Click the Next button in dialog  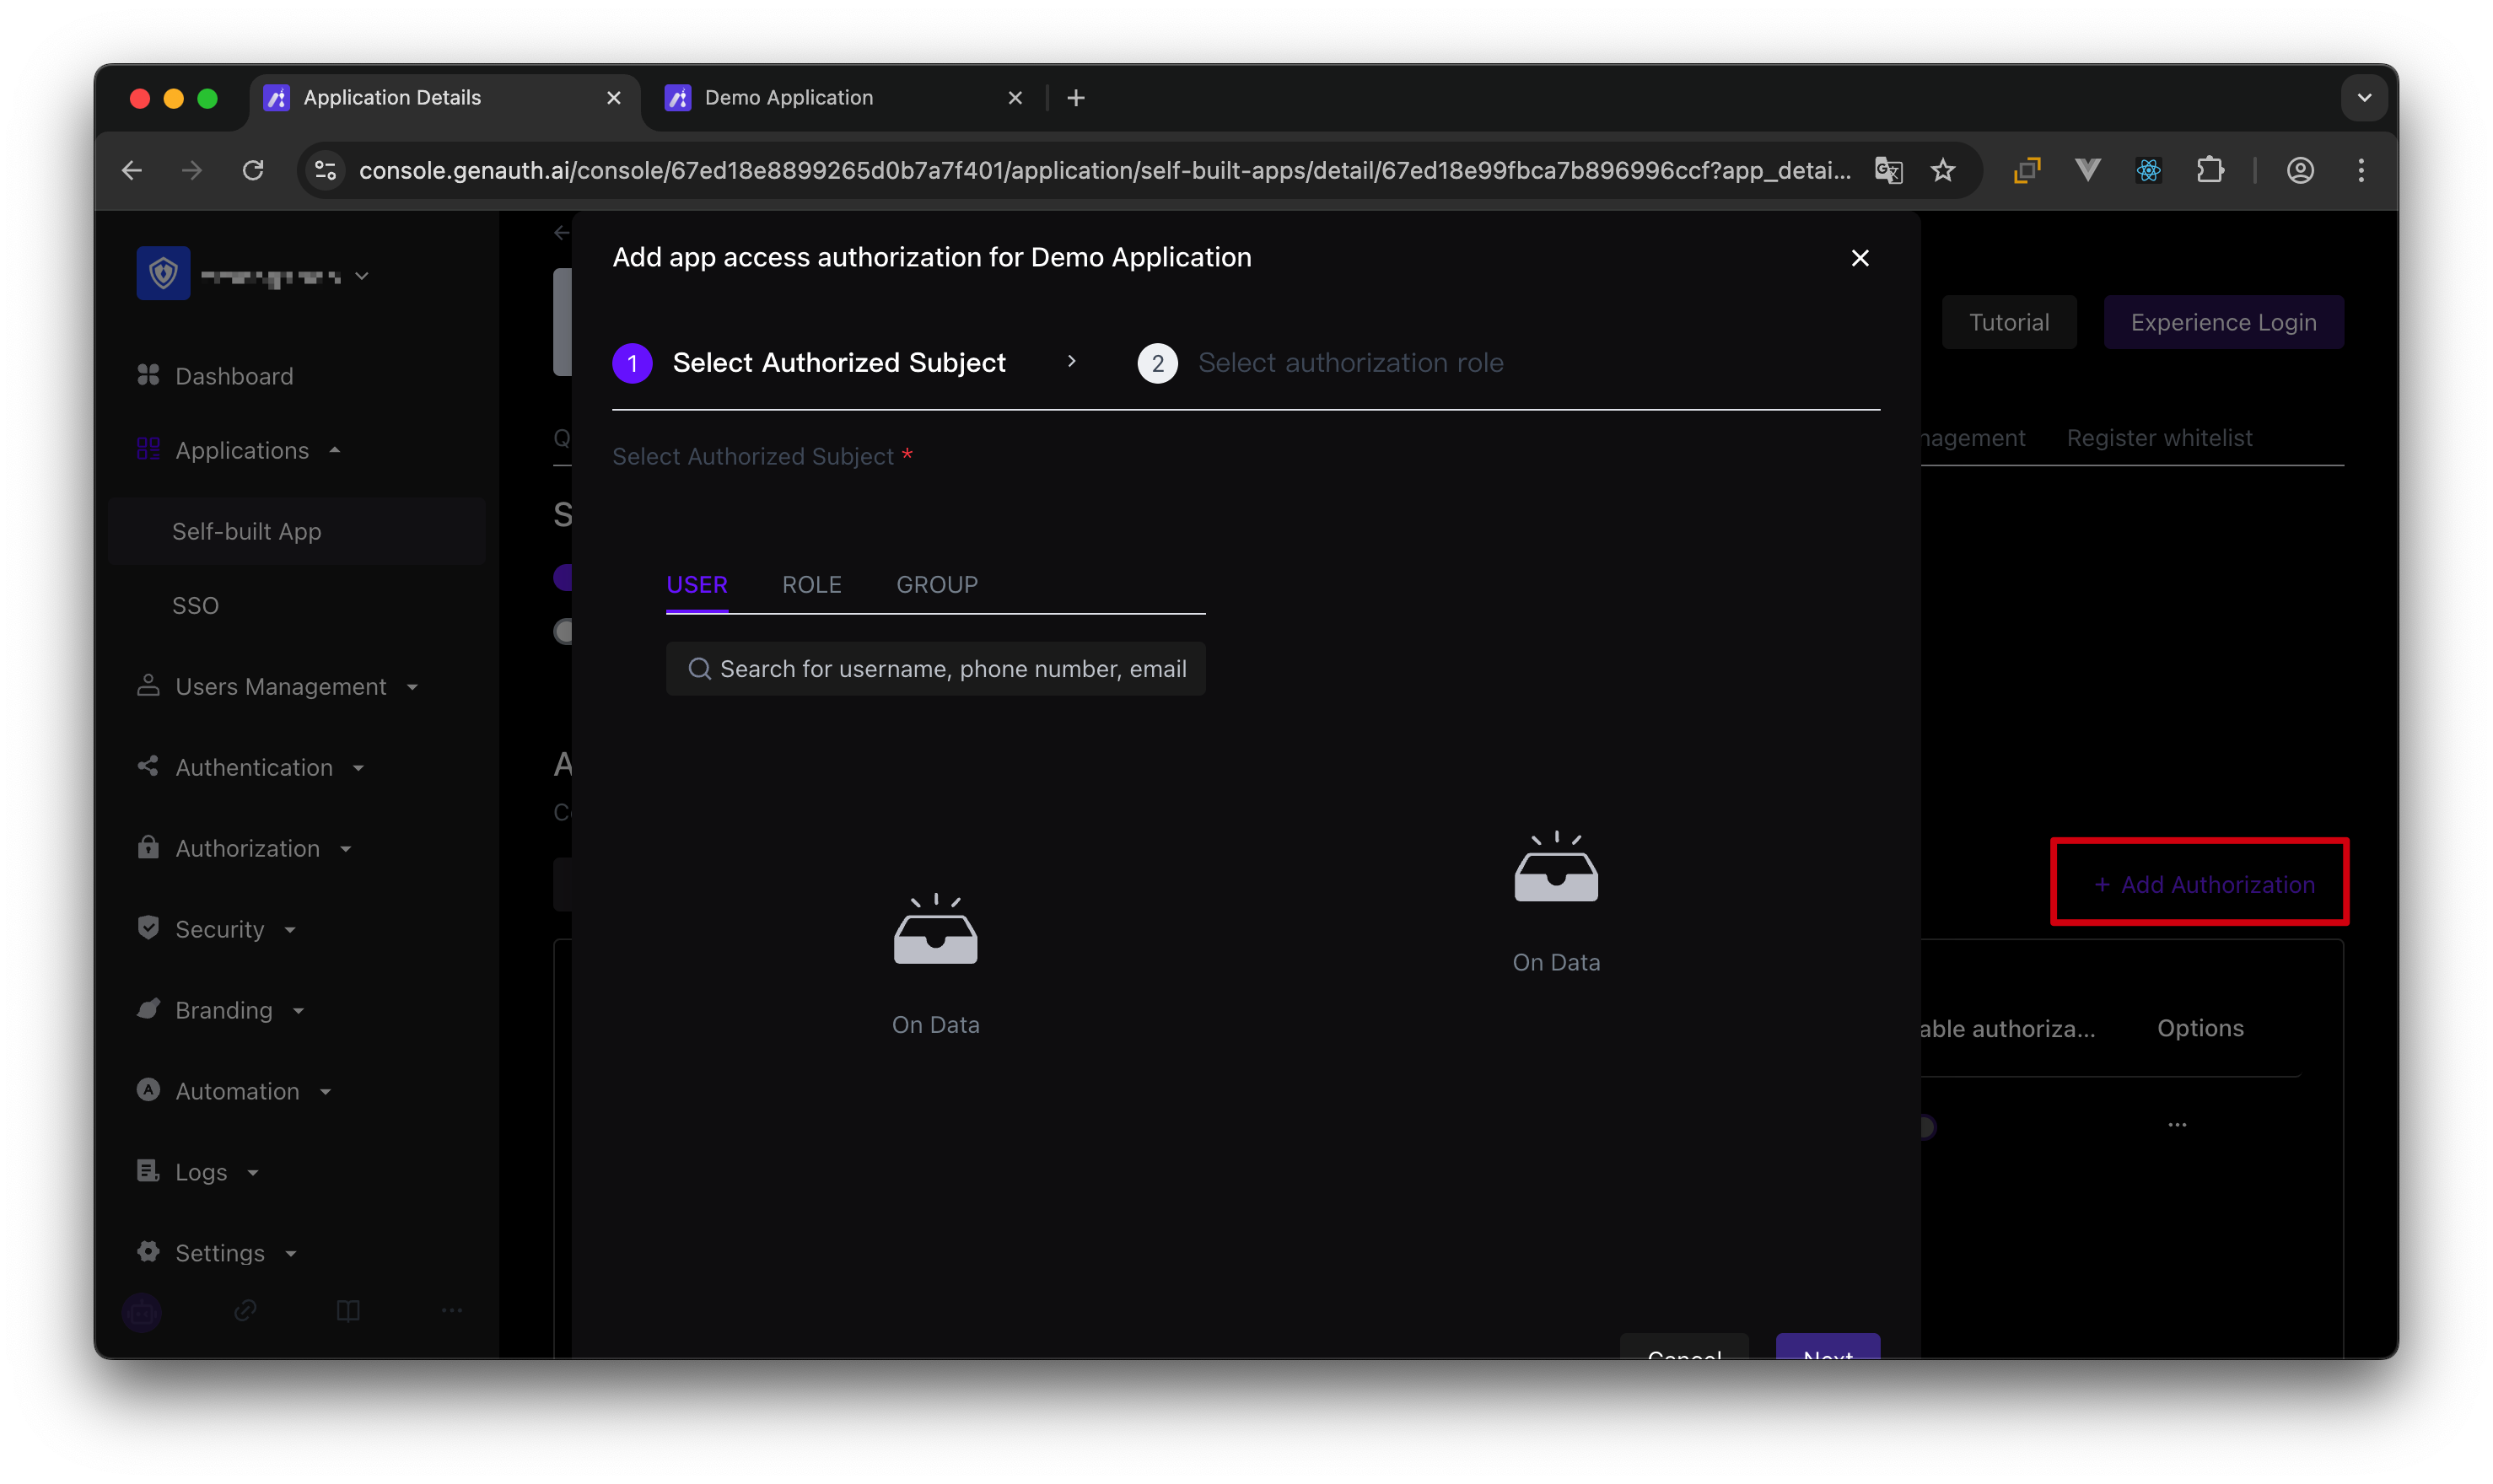click(1827, 1347)
